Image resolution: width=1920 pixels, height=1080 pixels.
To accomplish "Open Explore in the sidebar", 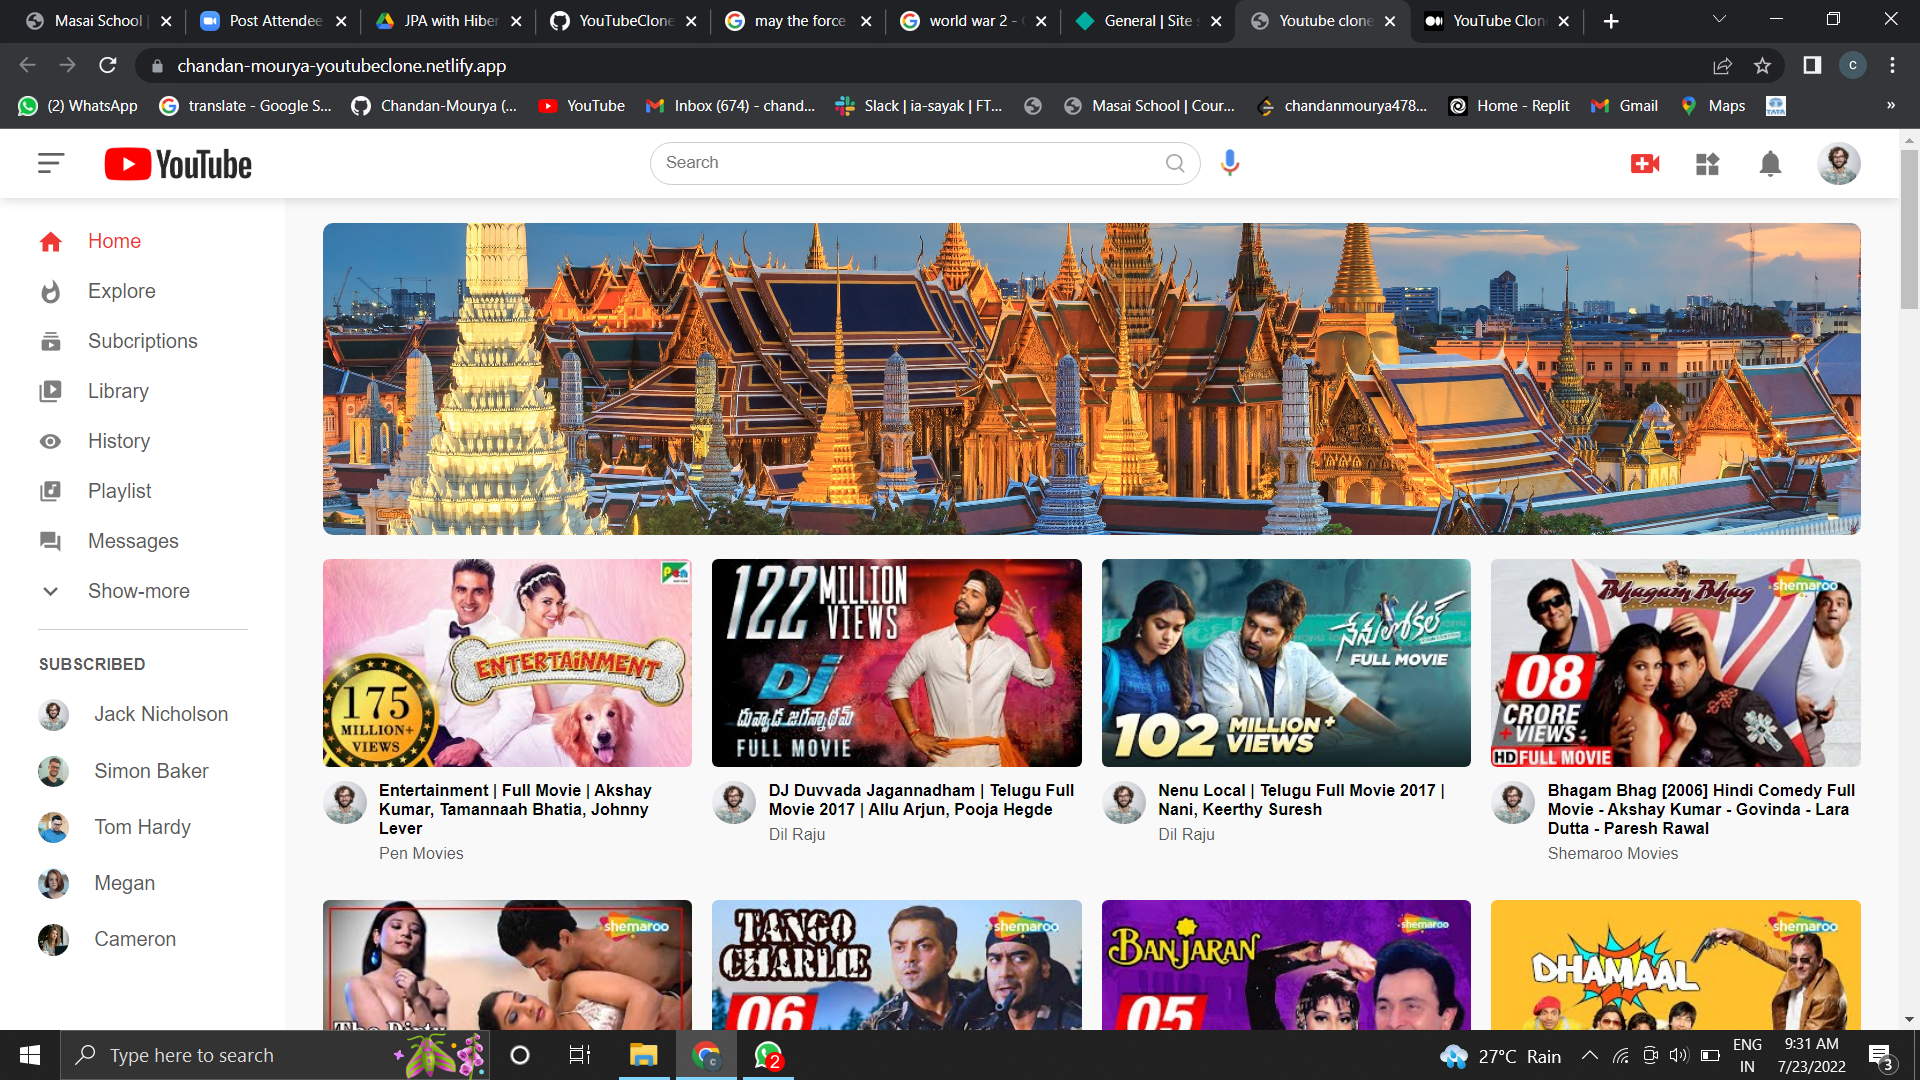I will click(x=122, y=291).
